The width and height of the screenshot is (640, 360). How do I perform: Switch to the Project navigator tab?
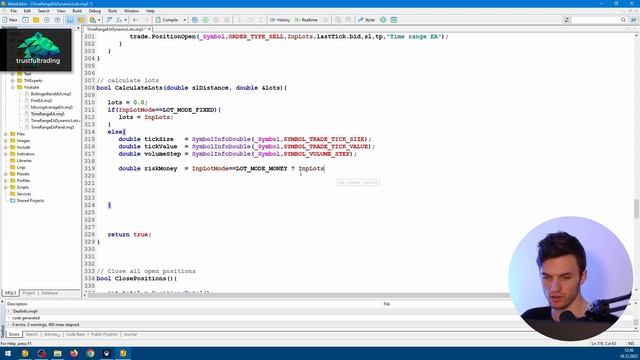point(29,293)
